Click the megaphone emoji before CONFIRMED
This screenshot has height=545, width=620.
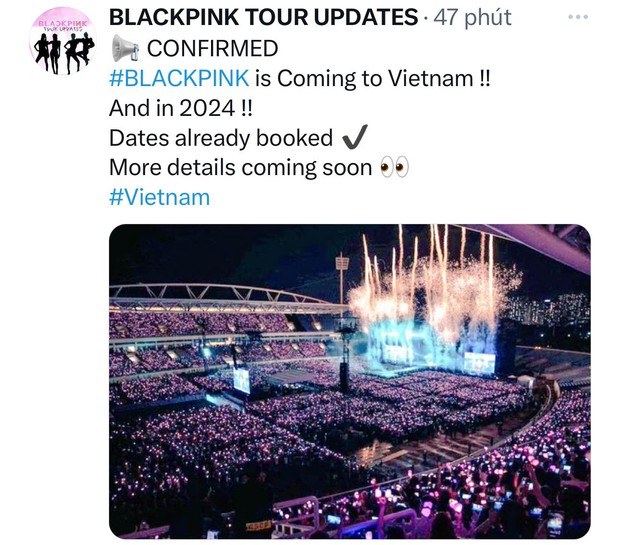(x=124, y=48)
